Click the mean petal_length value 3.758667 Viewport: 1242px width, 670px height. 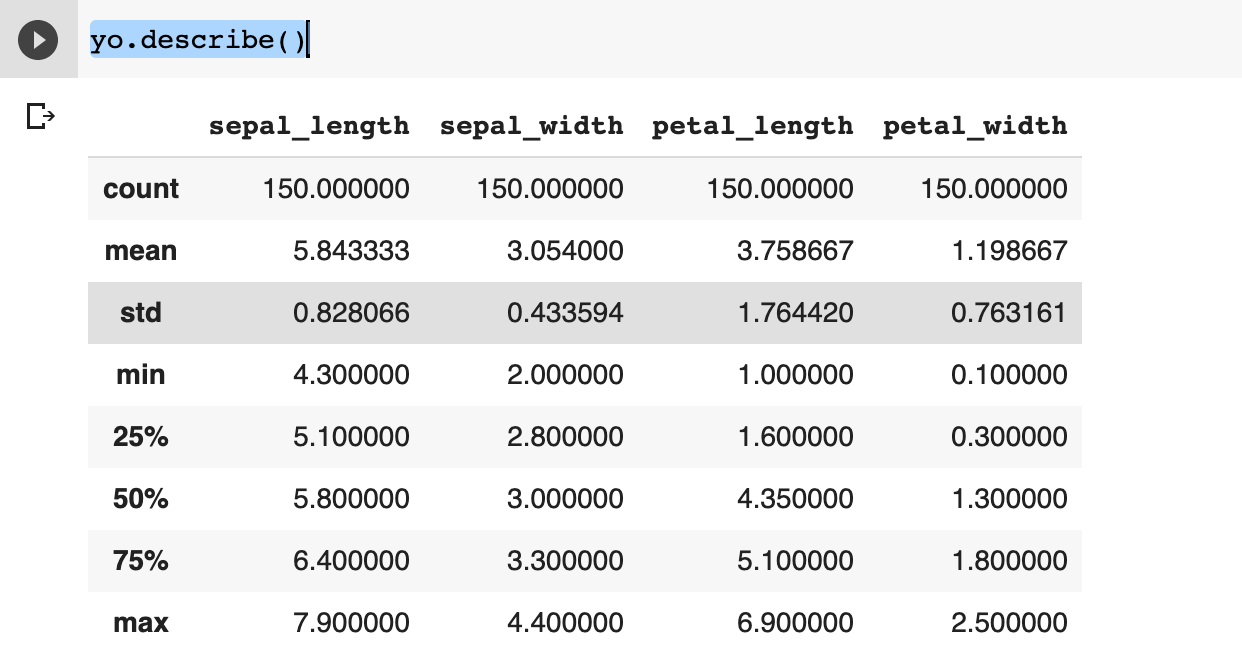click(795, 251)
